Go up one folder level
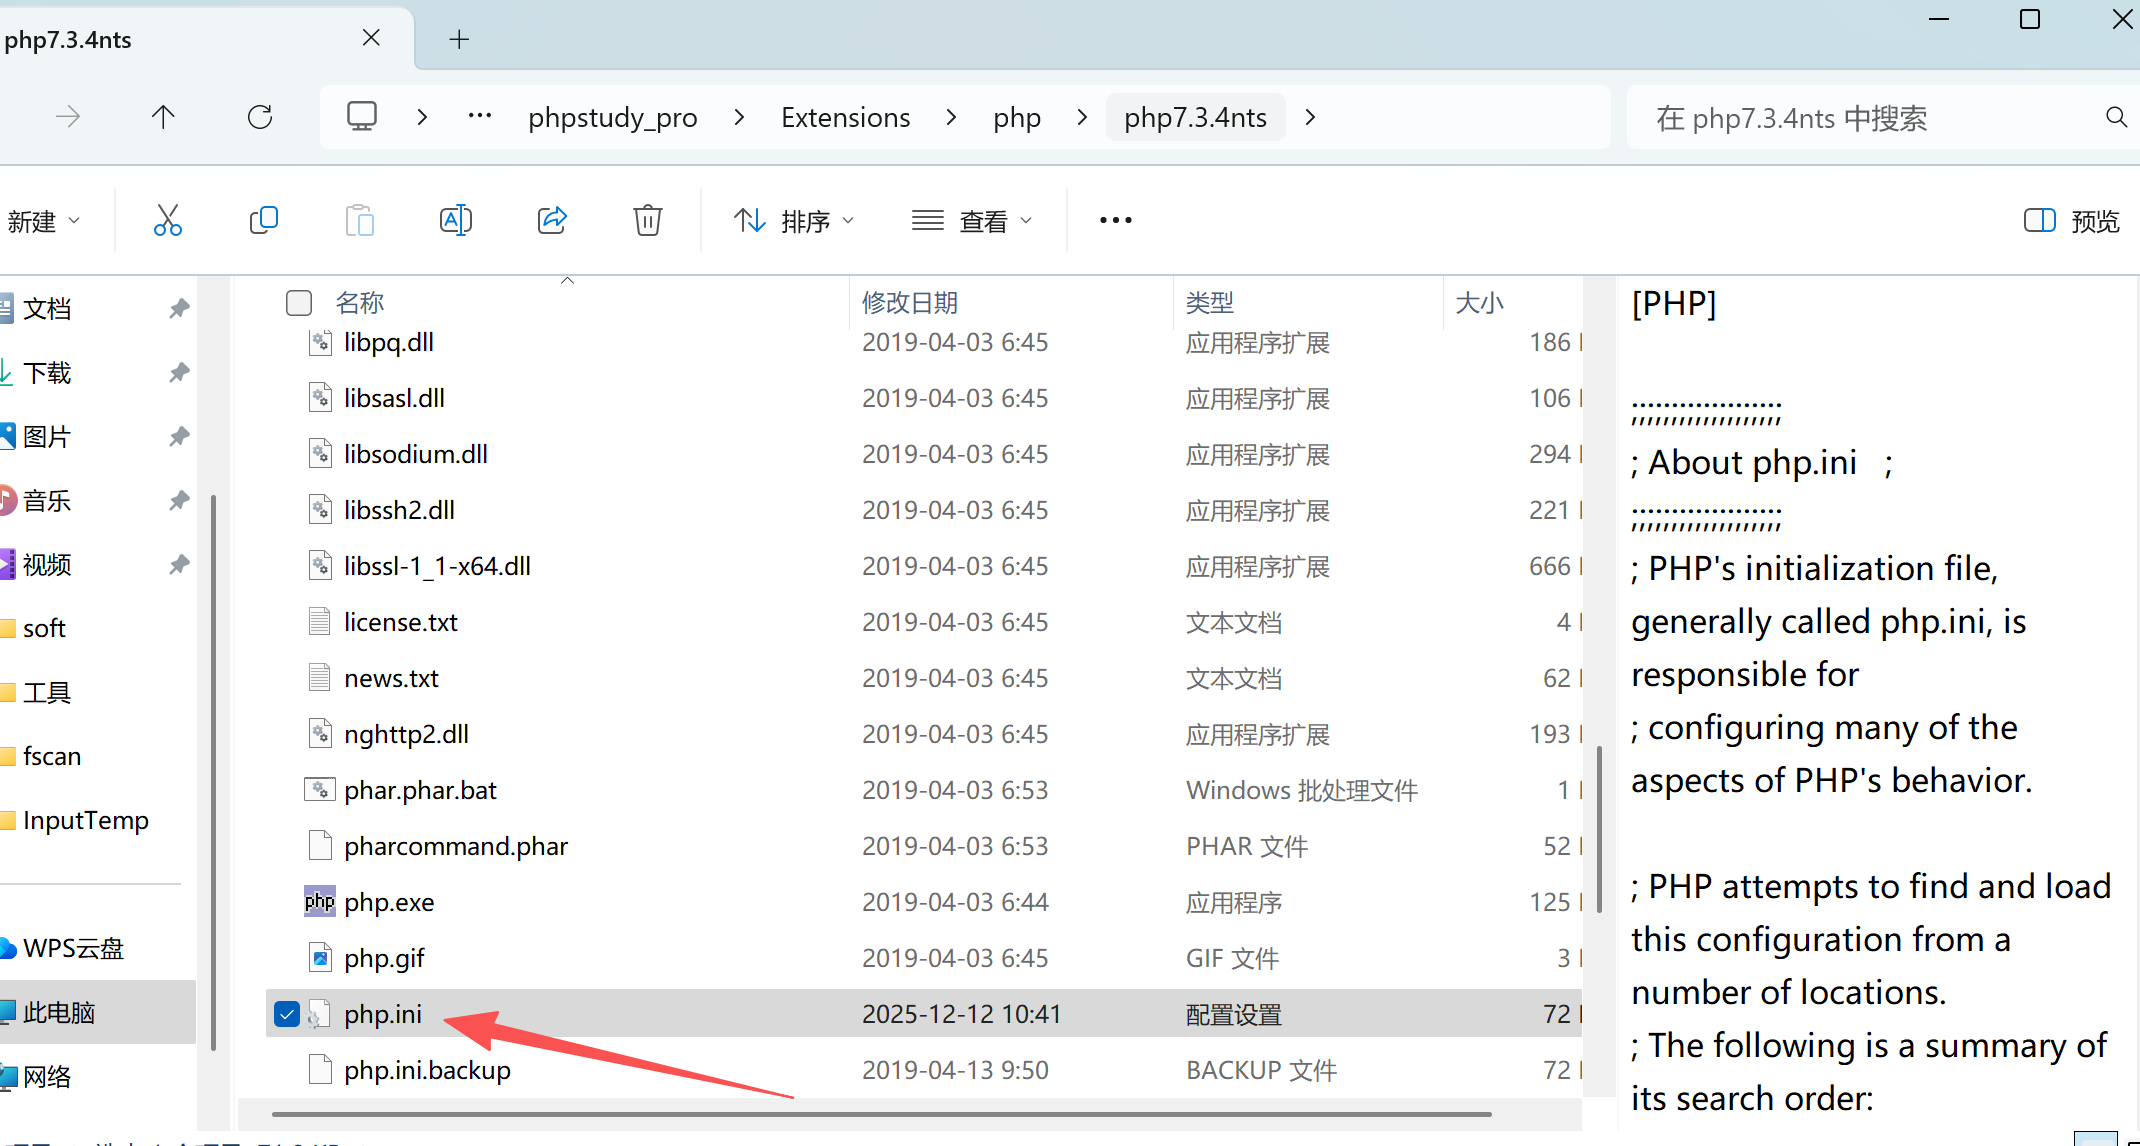This screenshot has height=1146, width=2140. (163, 117)
